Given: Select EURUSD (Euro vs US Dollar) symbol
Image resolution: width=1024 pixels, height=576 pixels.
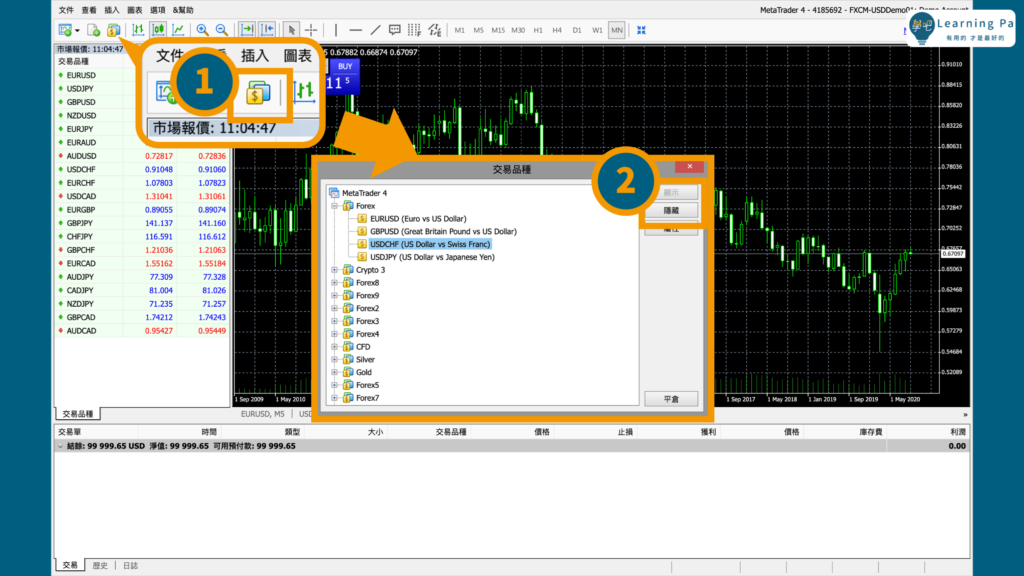Looking at the screenshot, I should [418, 219].
